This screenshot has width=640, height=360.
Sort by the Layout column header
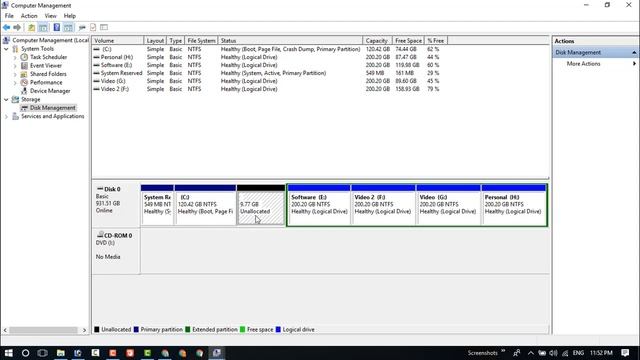point(155,40)
